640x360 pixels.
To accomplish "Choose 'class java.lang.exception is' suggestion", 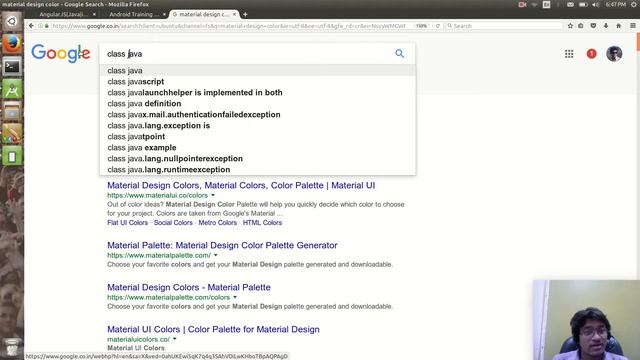I will (x=258, y=126).
